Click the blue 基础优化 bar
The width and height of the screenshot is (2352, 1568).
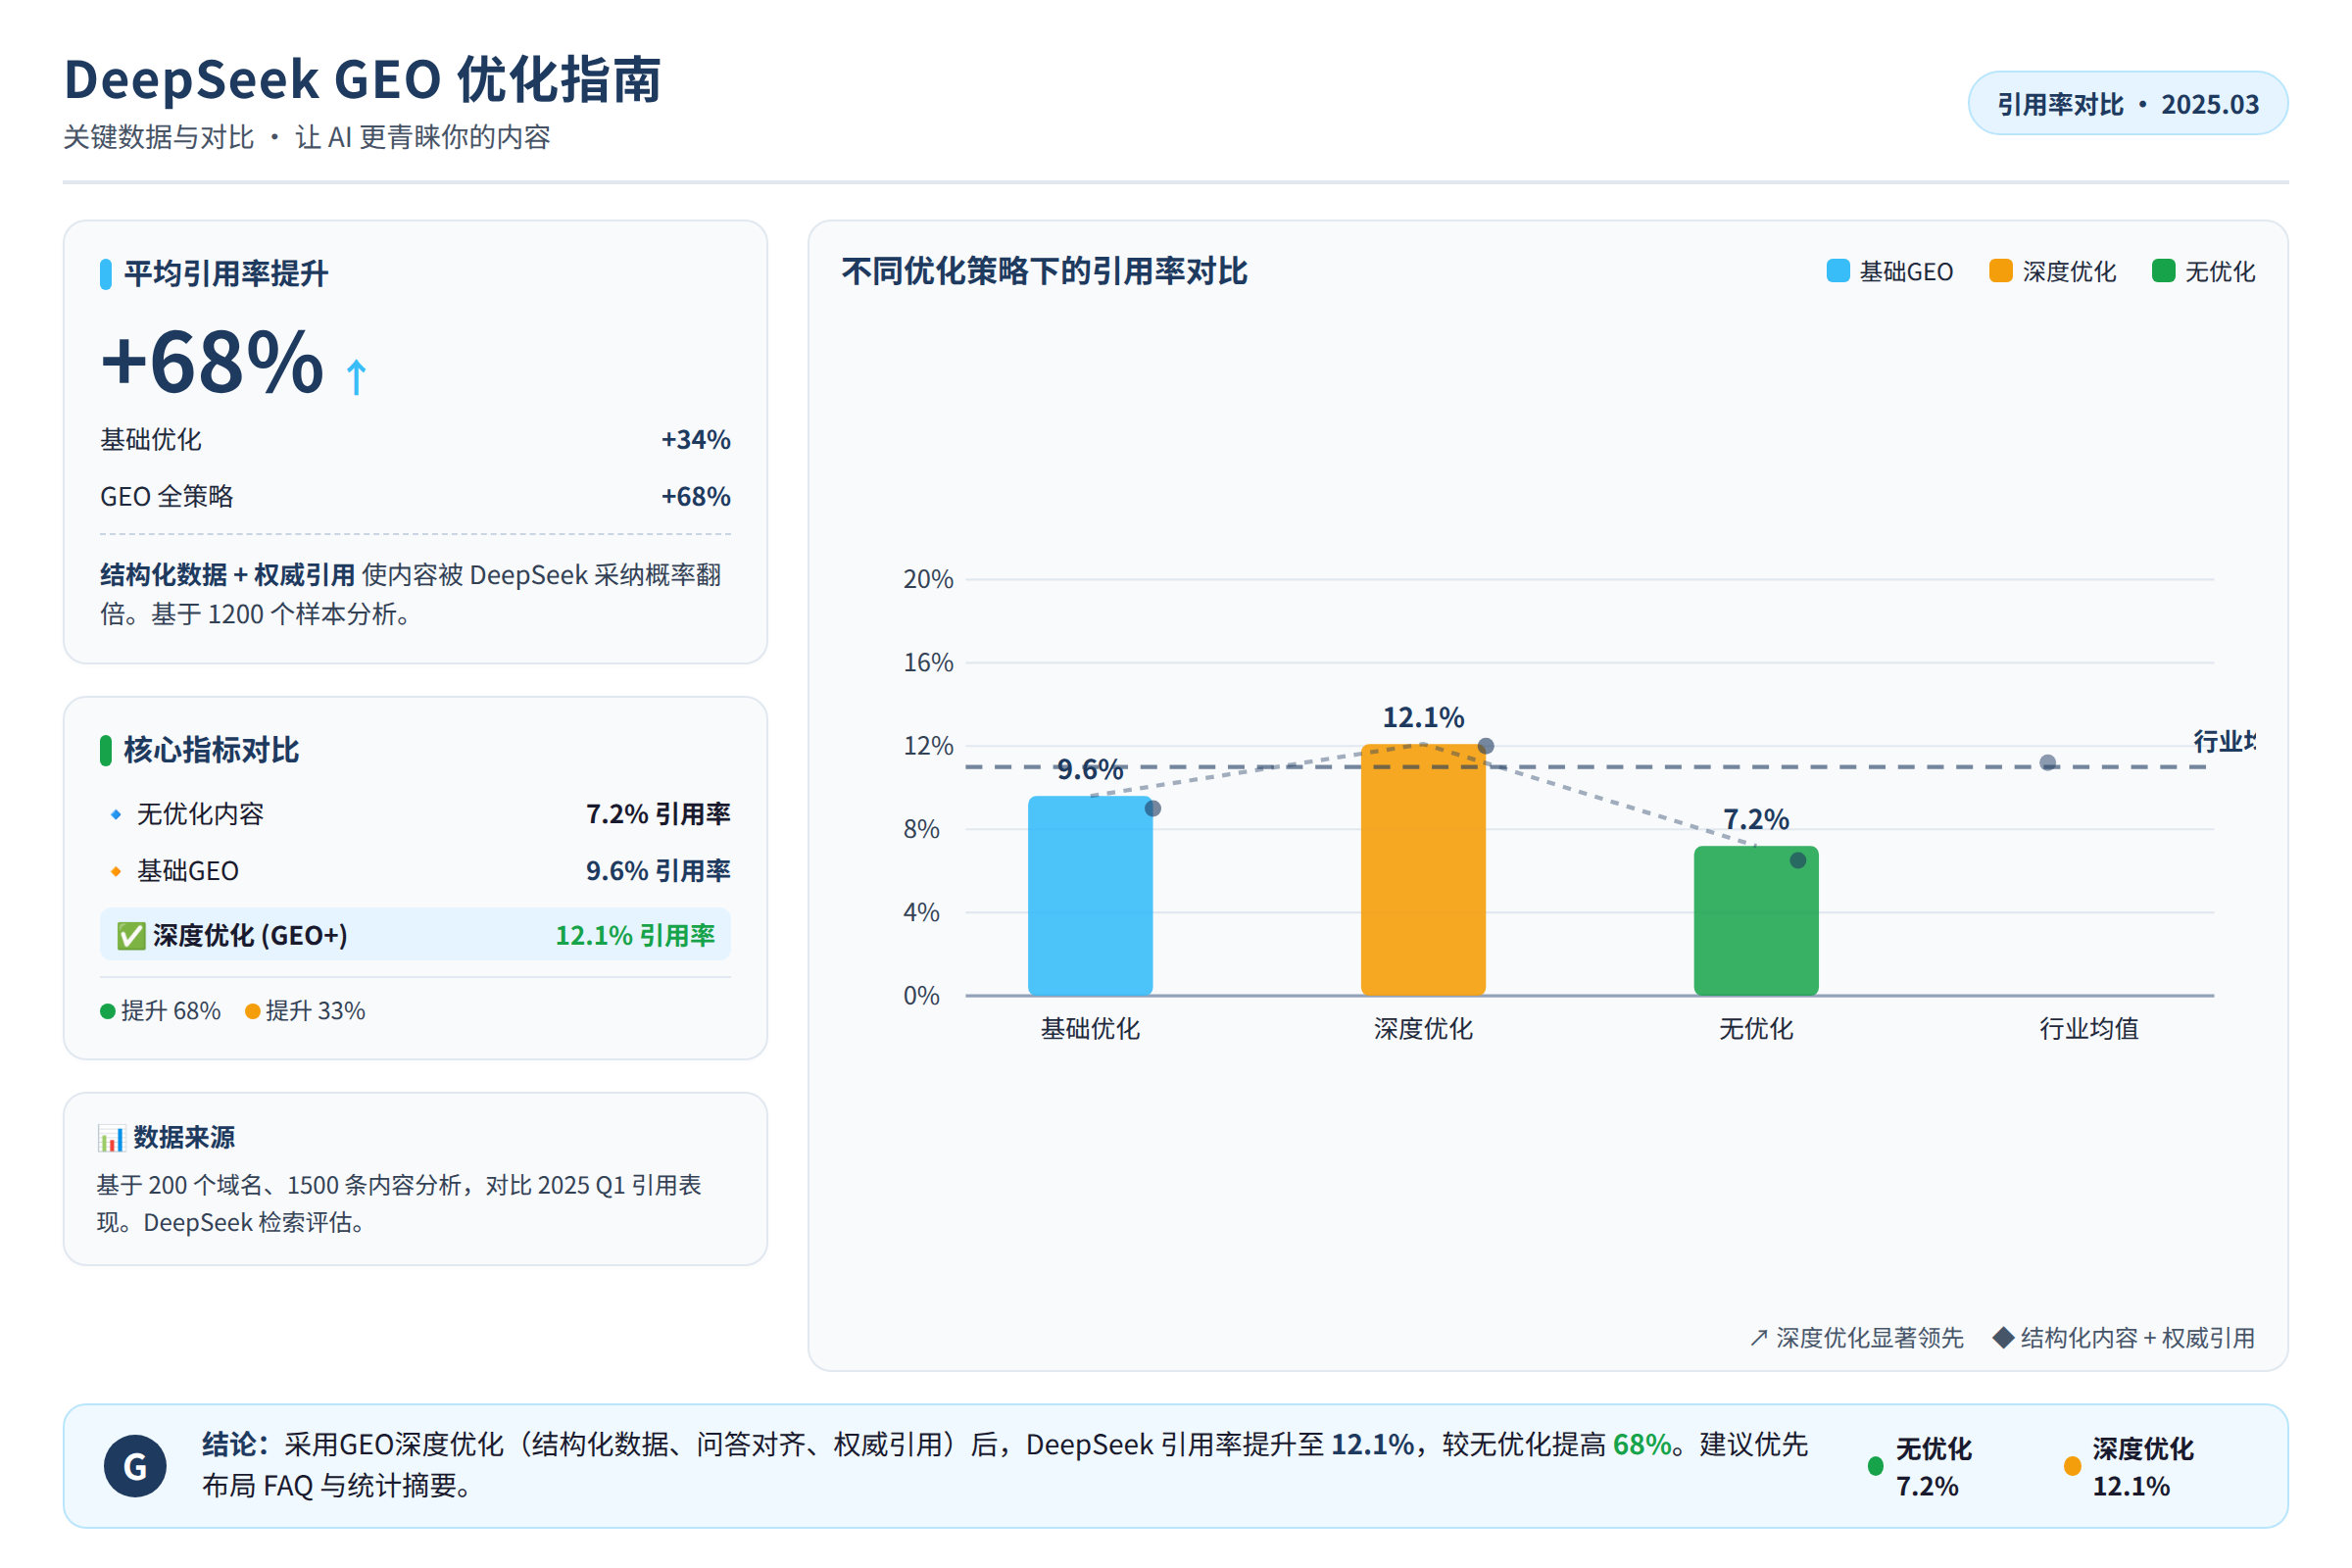(1090, 896)
